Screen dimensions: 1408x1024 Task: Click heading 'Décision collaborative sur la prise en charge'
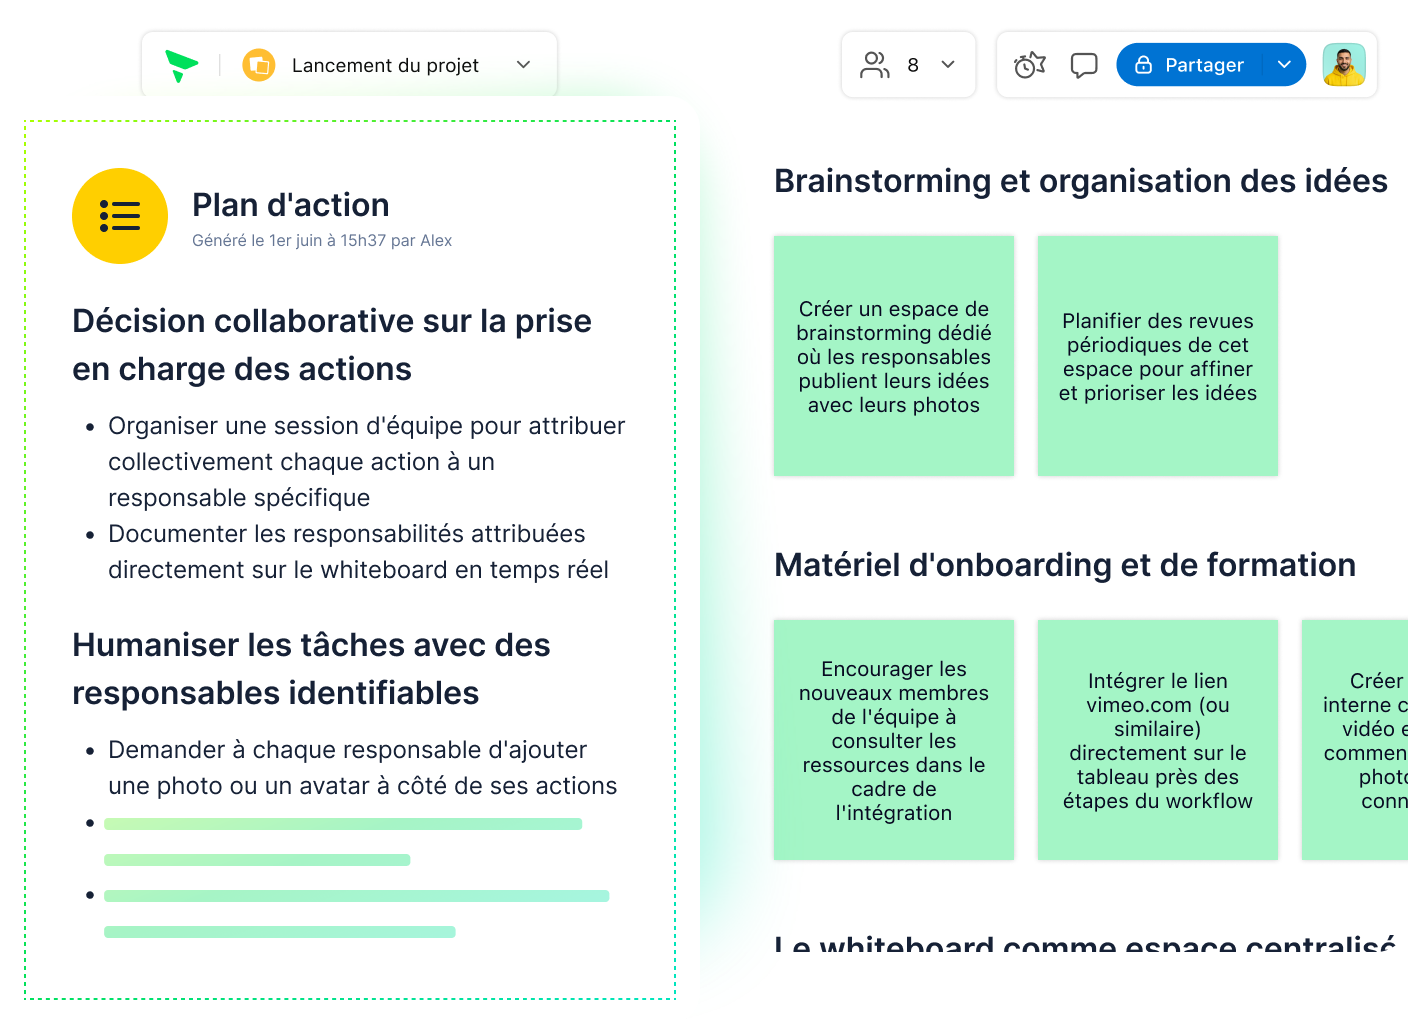pos(332,345)
